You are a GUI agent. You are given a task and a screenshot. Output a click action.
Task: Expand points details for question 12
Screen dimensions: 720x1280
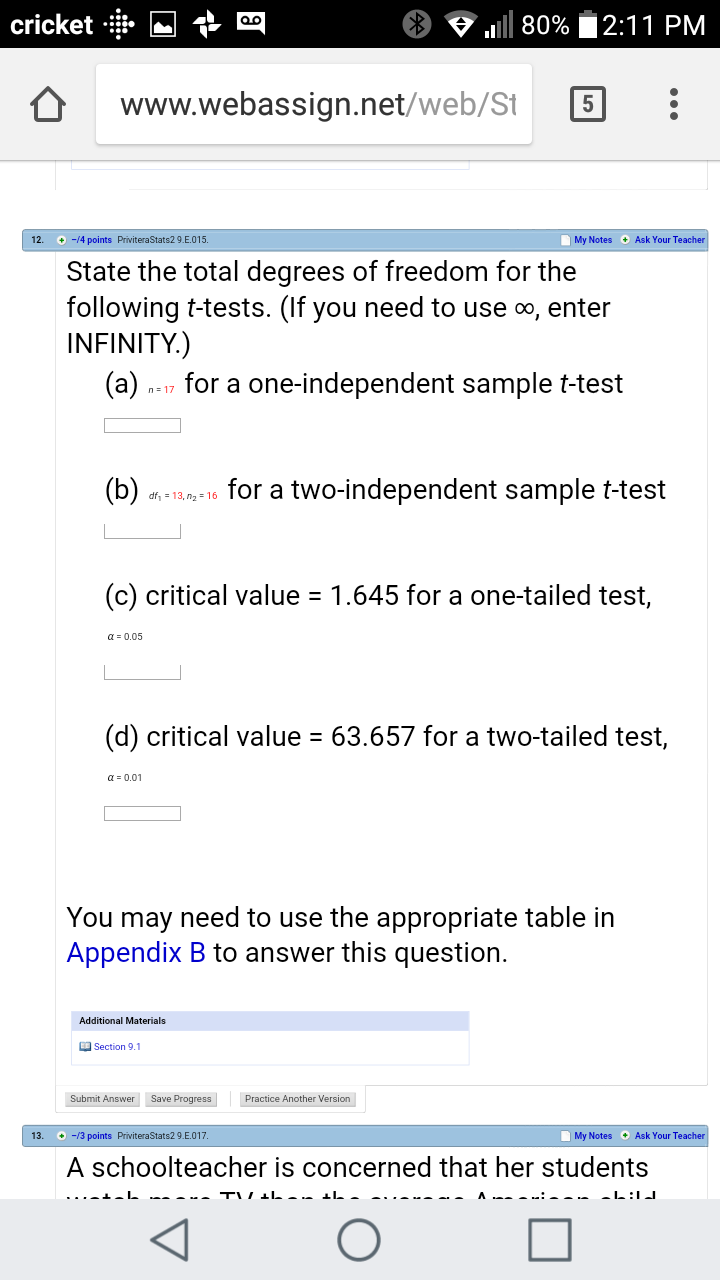pos(62,240)
